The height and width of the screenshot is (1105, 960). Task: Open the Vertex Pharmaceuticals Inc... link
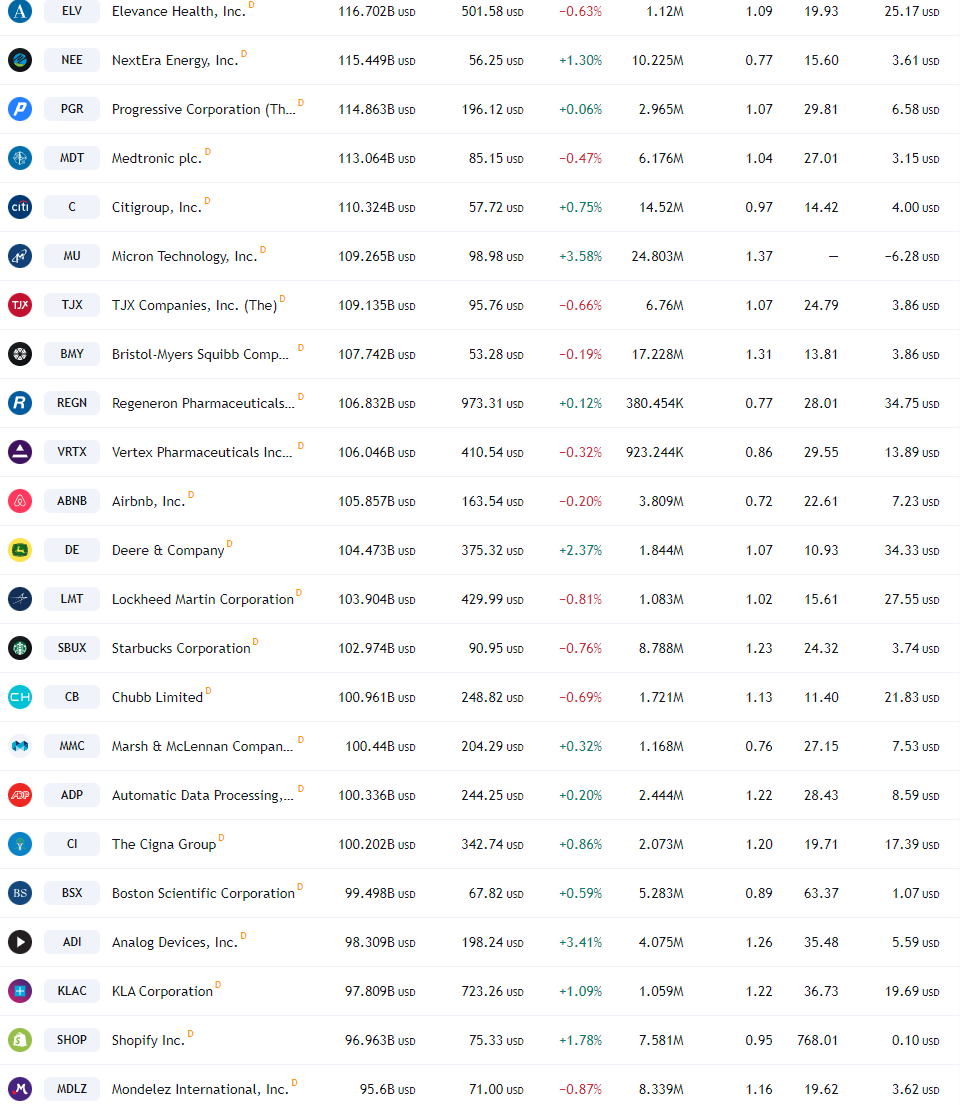202,452
